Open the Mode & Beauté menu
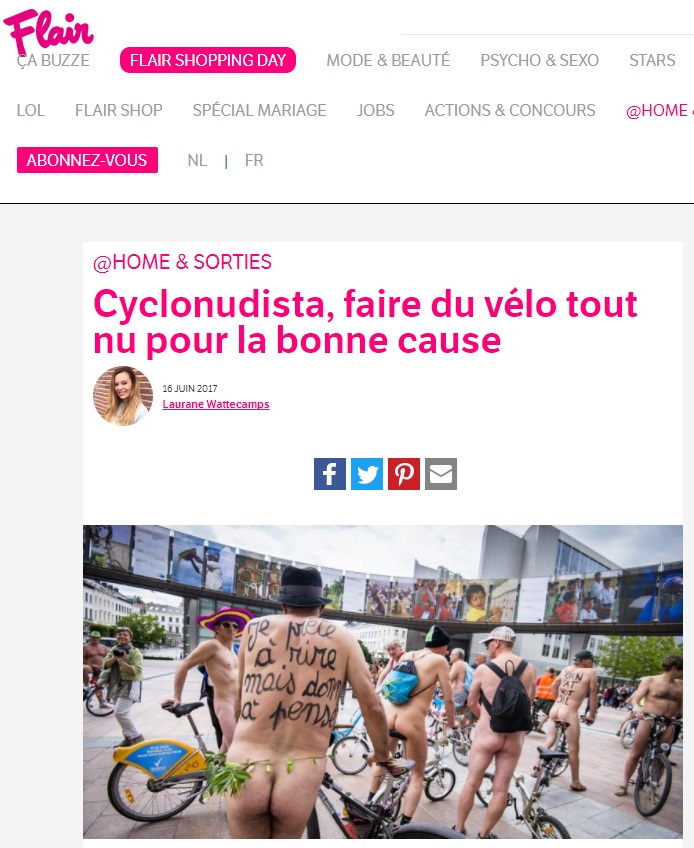 (x=388, y=60)
